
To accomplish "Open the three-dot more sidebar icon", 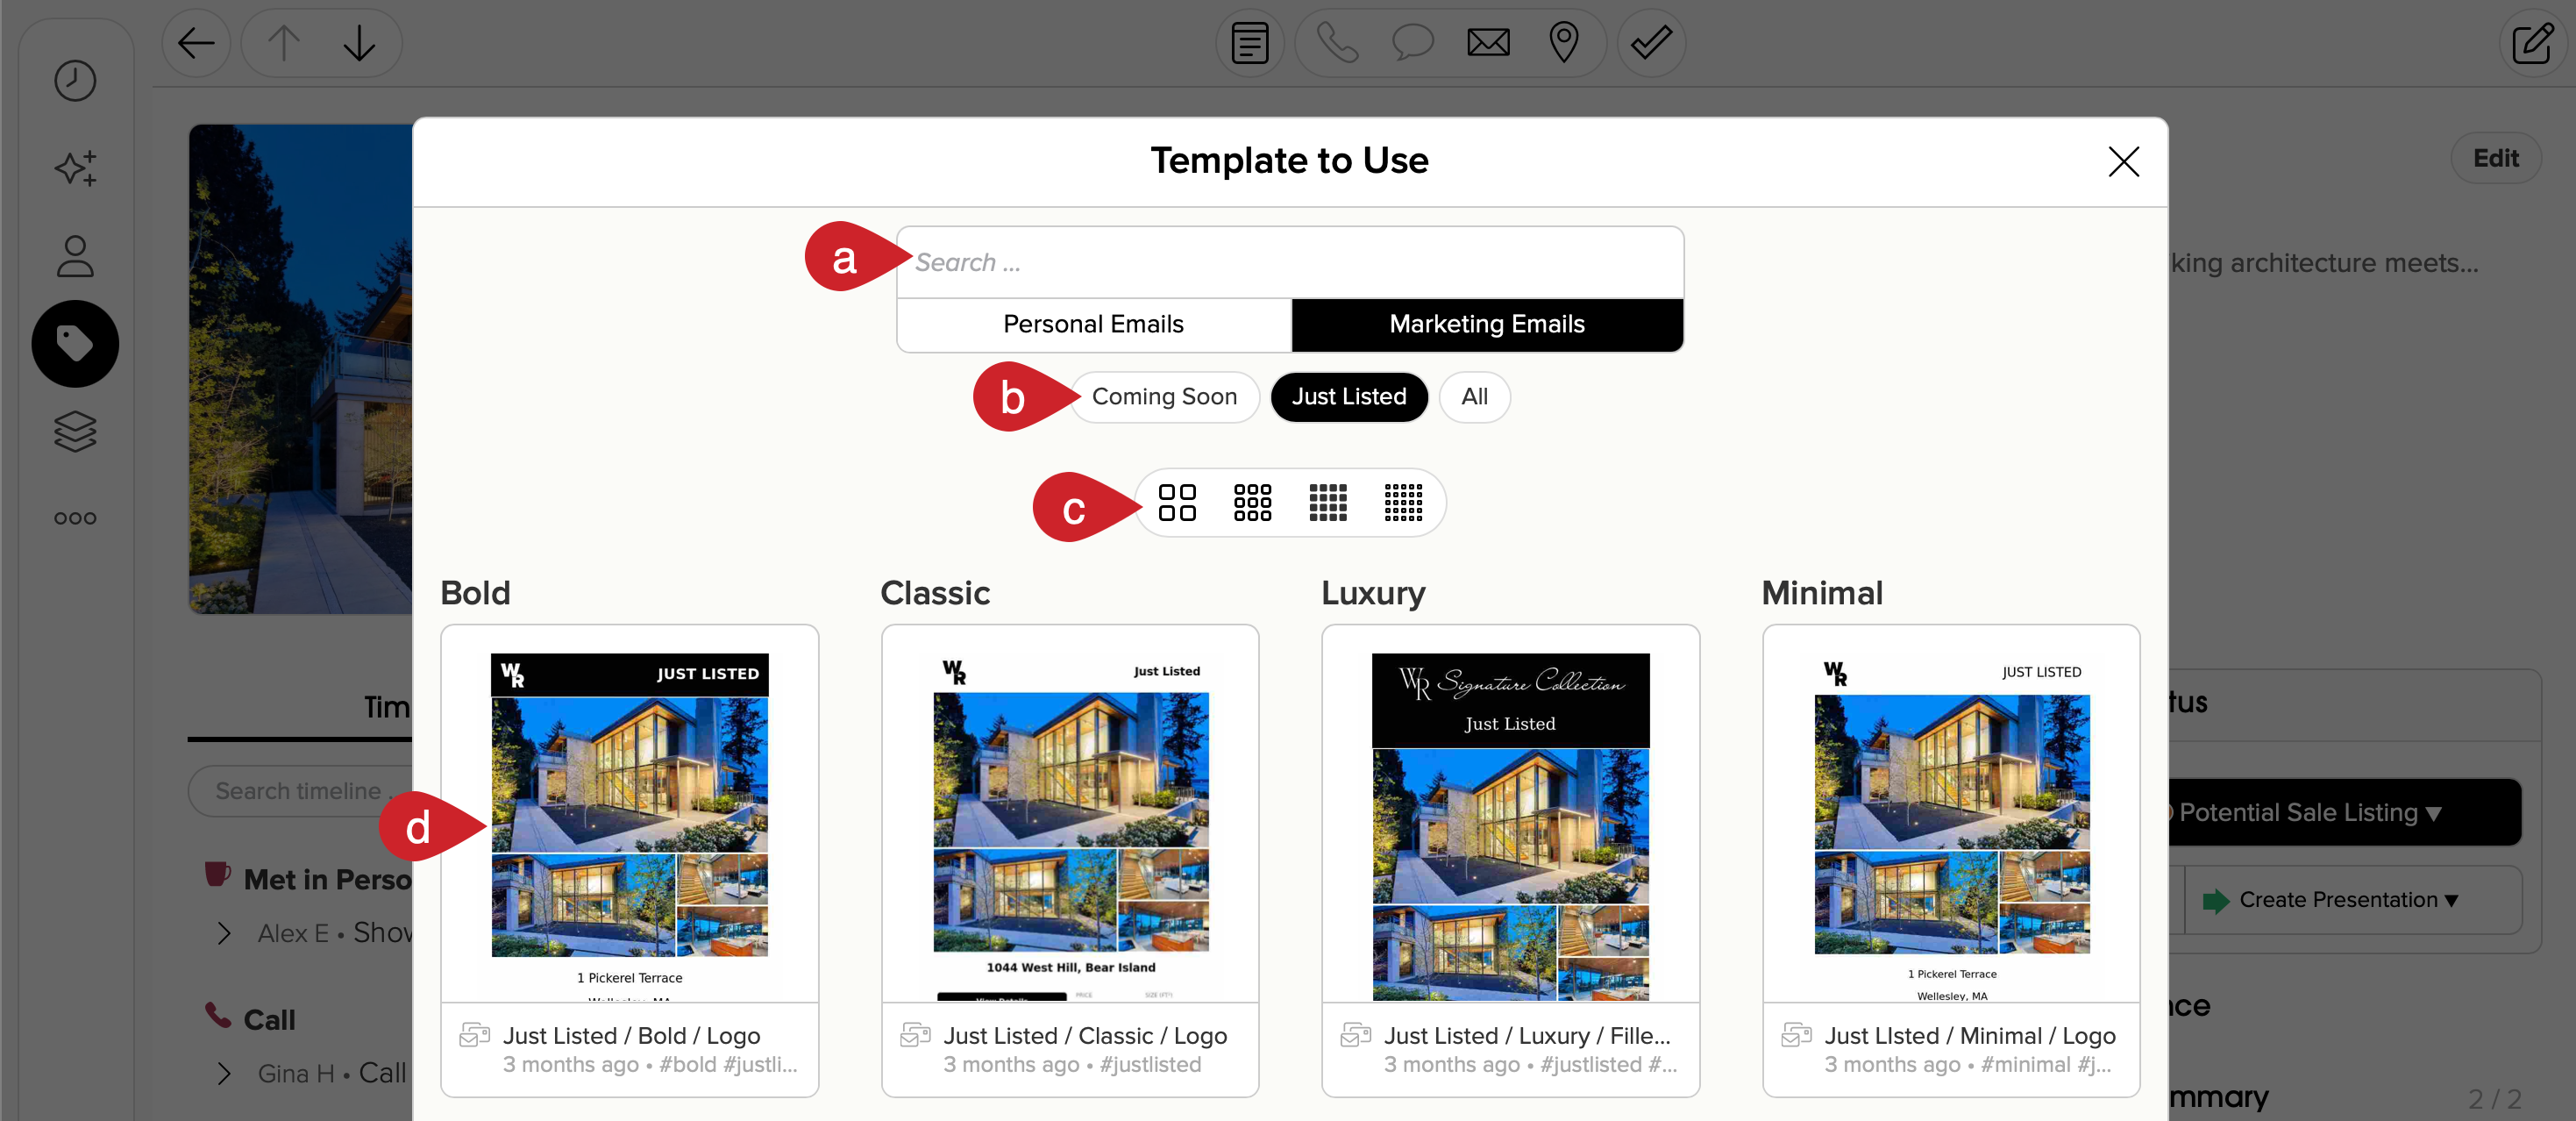I will (75, 518).
